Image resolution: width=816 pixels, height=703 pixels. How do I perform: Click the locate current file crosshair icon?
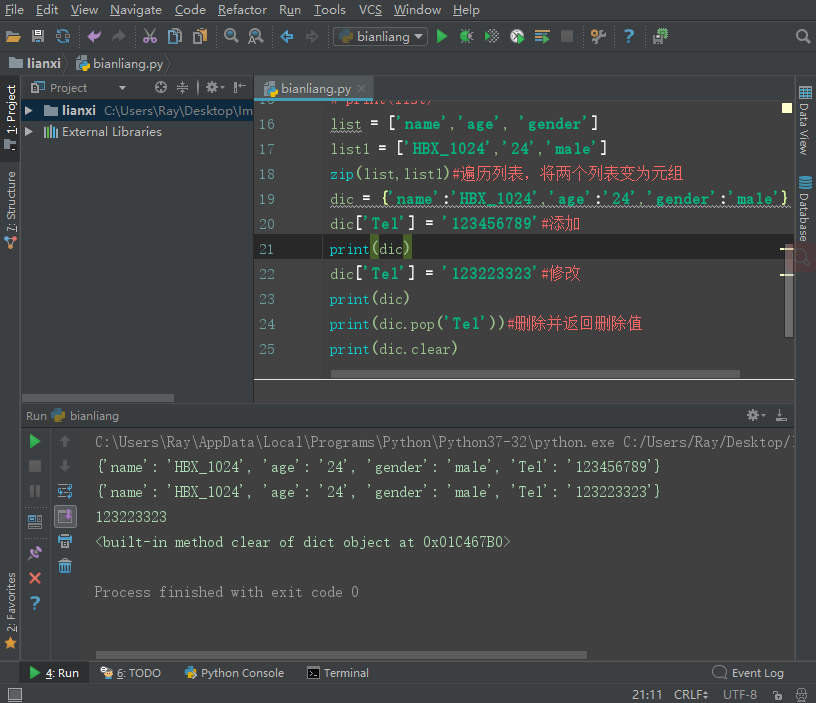[161, 87]
